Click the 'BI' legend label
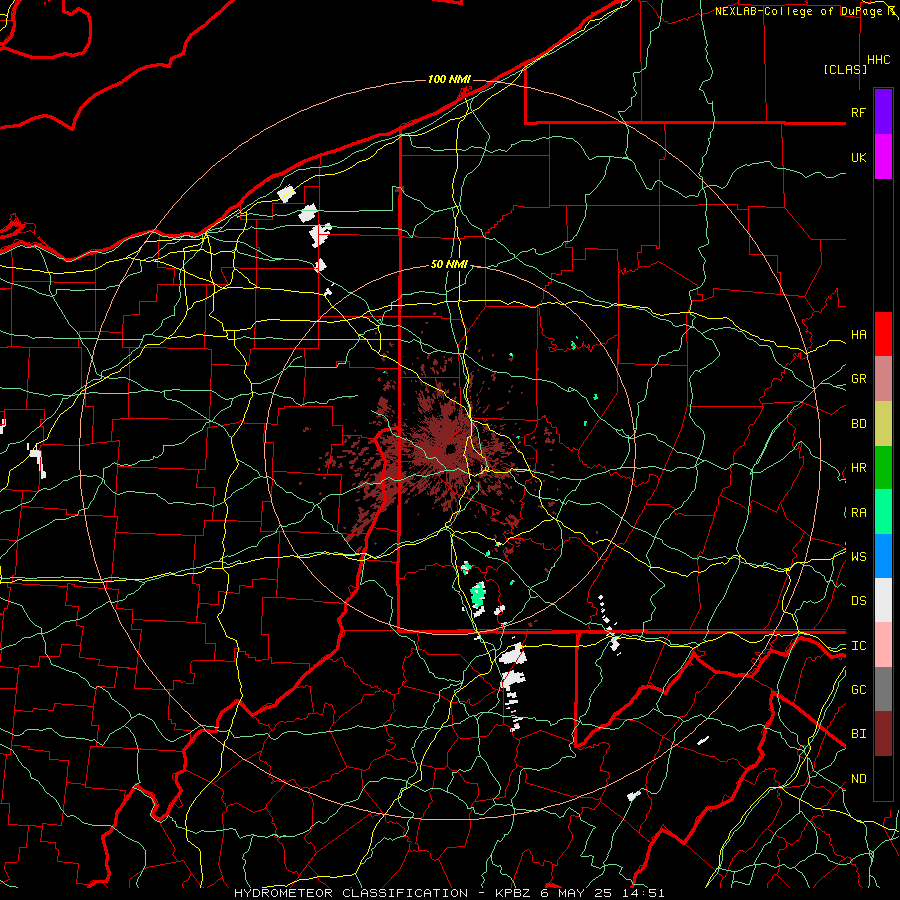The width and height of the screenshot is (900, 900). point(858,734)
